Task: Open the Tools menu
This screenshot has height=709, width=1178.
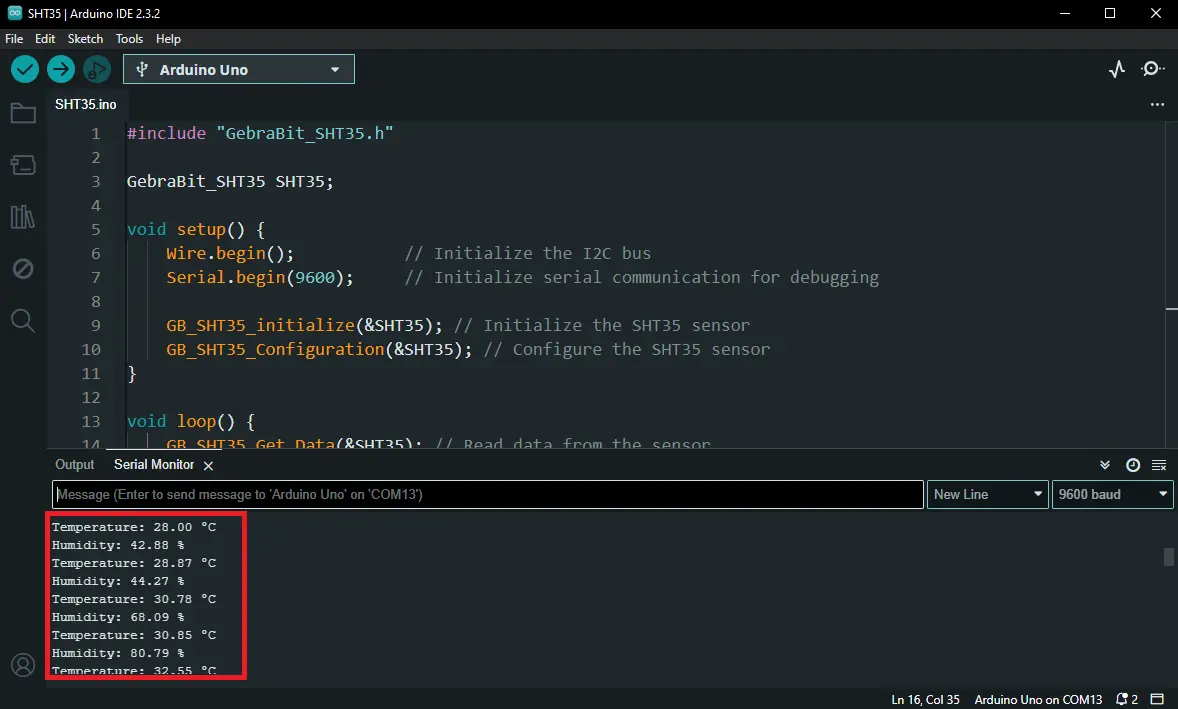Action: click(129, 39)
